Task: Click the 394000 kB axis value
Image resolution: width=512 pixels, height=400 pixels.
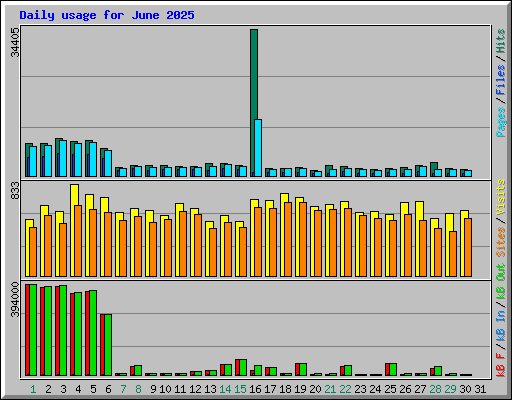Action: click(15, 300)
